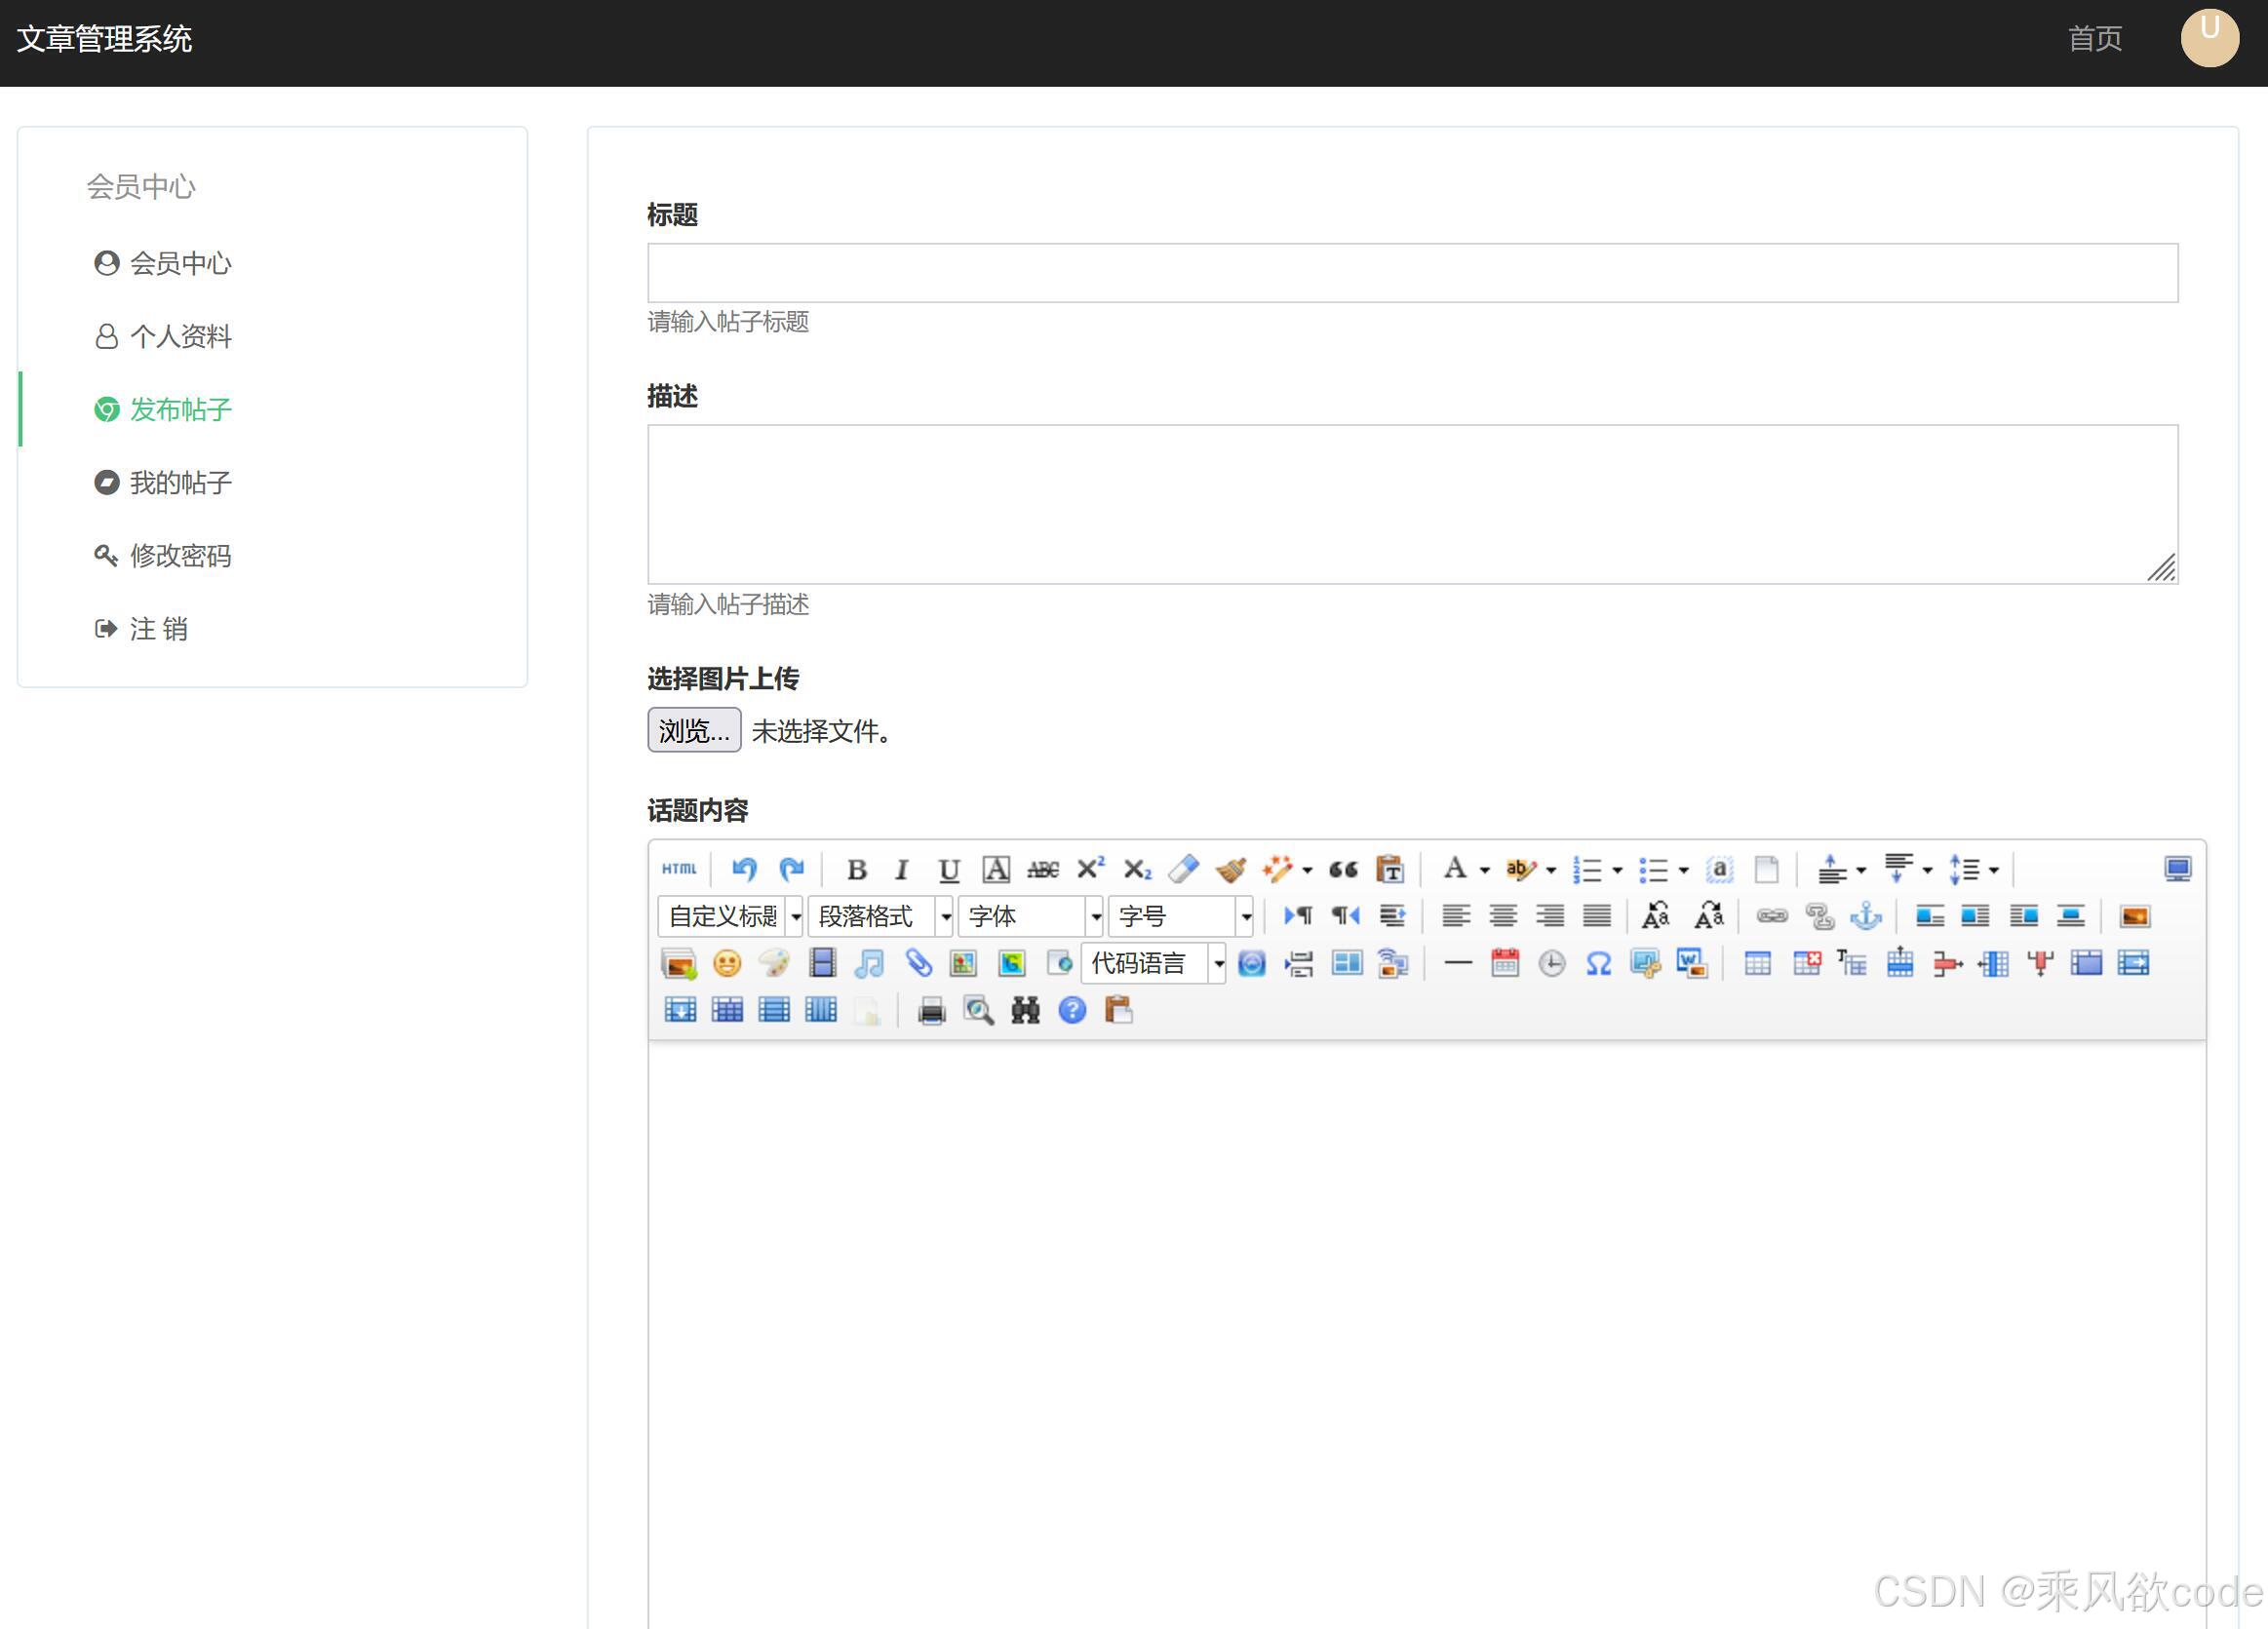The width and height of the screenshot is (2268, 1629).
Task: Enable center alignment for the content
Action: [1504, 915]
